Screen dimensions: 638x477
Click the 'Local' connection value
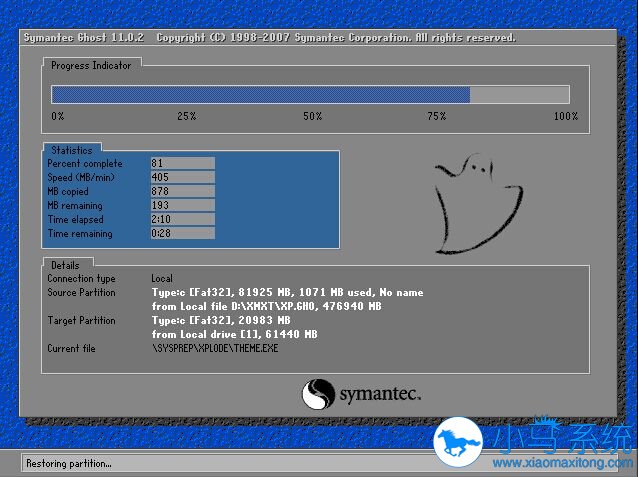click(x=162, y=278)
